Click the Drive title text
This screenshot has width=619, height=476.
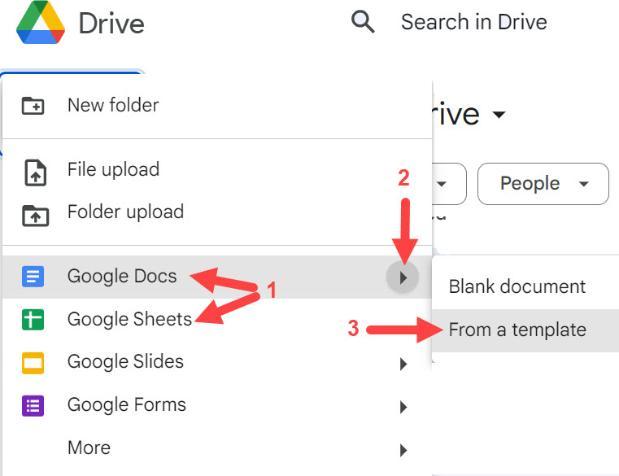(112, 23)
